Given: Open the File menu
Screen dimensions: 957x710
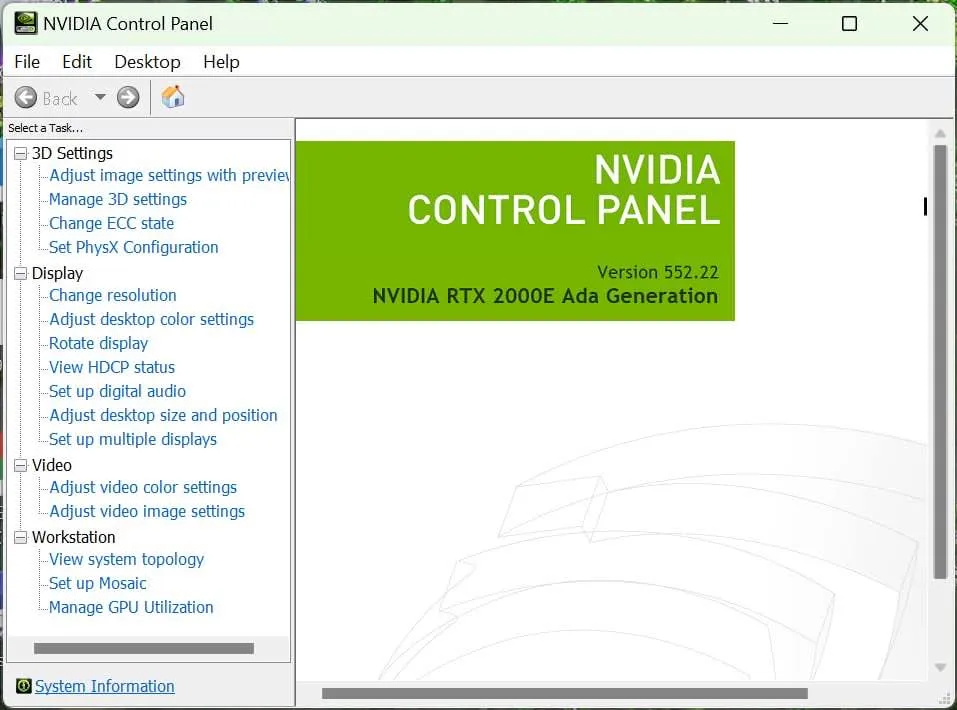Looking at the screenshot, I should 27,62.
